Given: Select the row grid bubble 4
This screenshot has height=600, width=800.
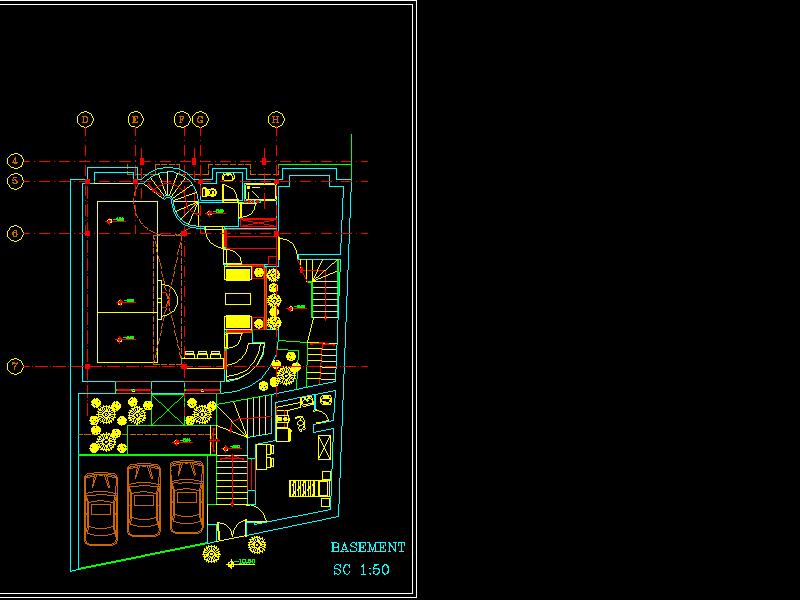Looking at the screenshot, I should [x=15, y=160].
